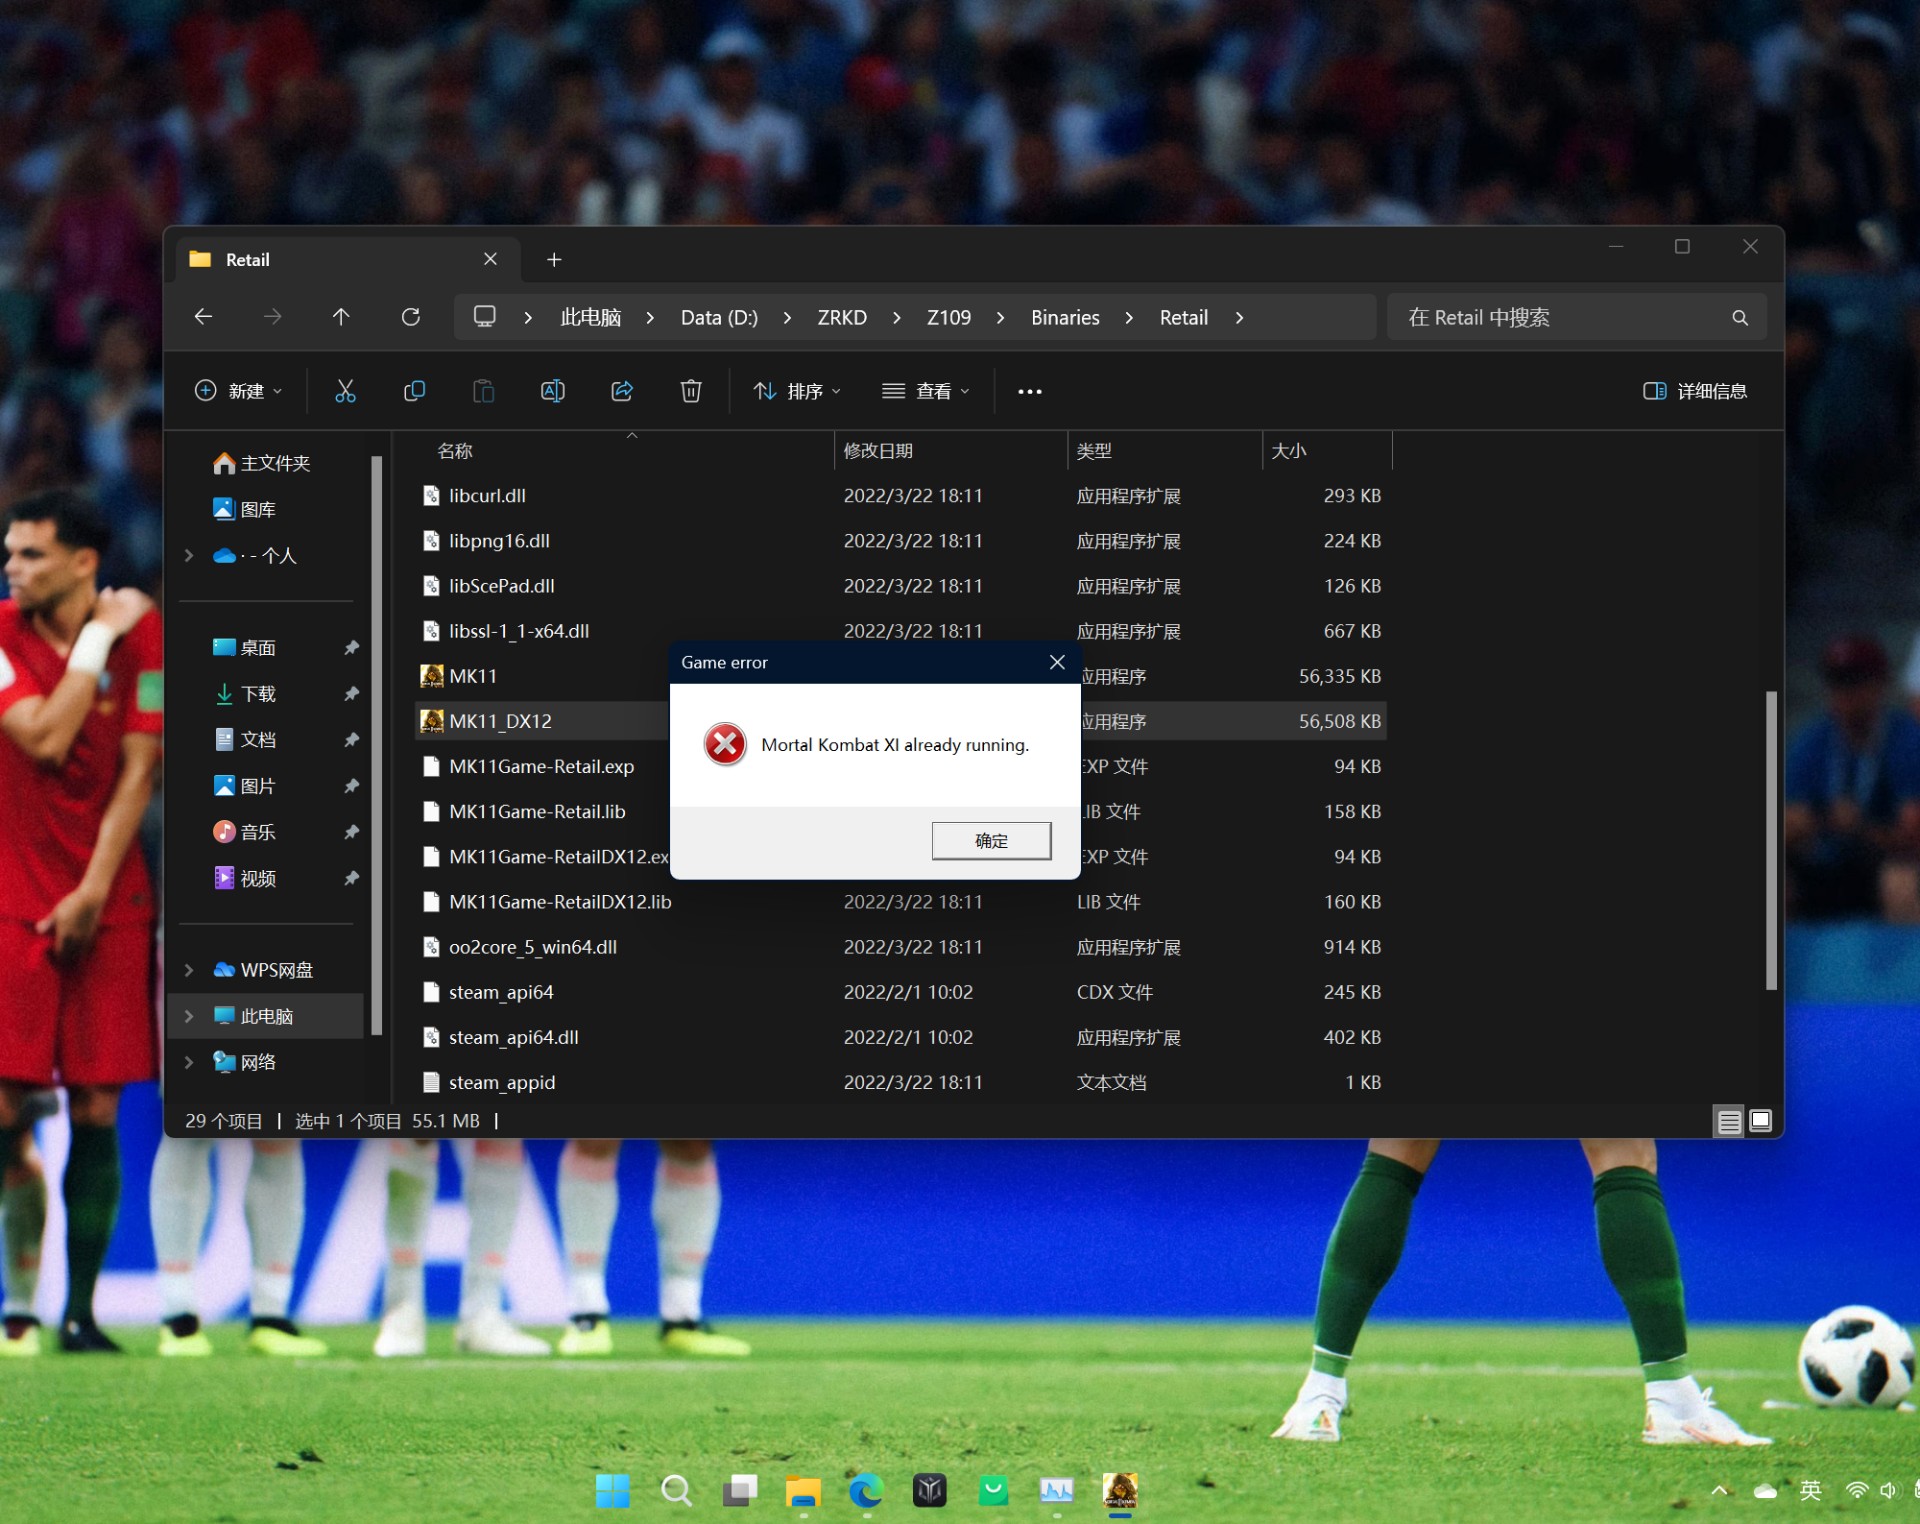Show hidden tray icons chevron
This screenshot has height=1524, width=1920.
pyautogui.click(x=1719, y=1491)
